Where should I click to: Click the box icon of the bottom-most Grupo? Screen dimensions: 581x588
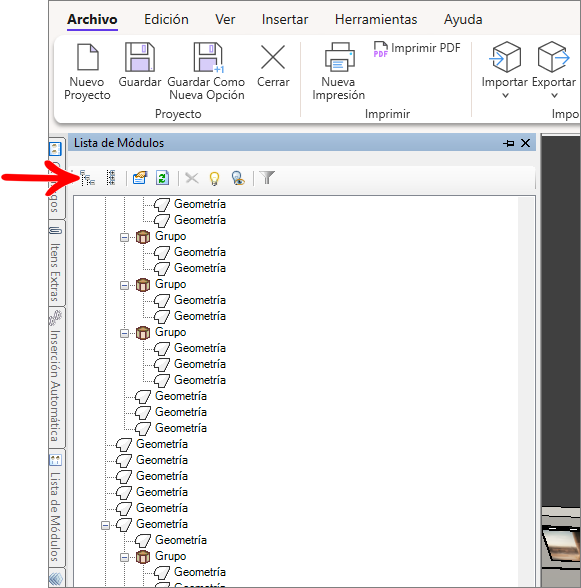pyautogui.click(x=143, y=556)
